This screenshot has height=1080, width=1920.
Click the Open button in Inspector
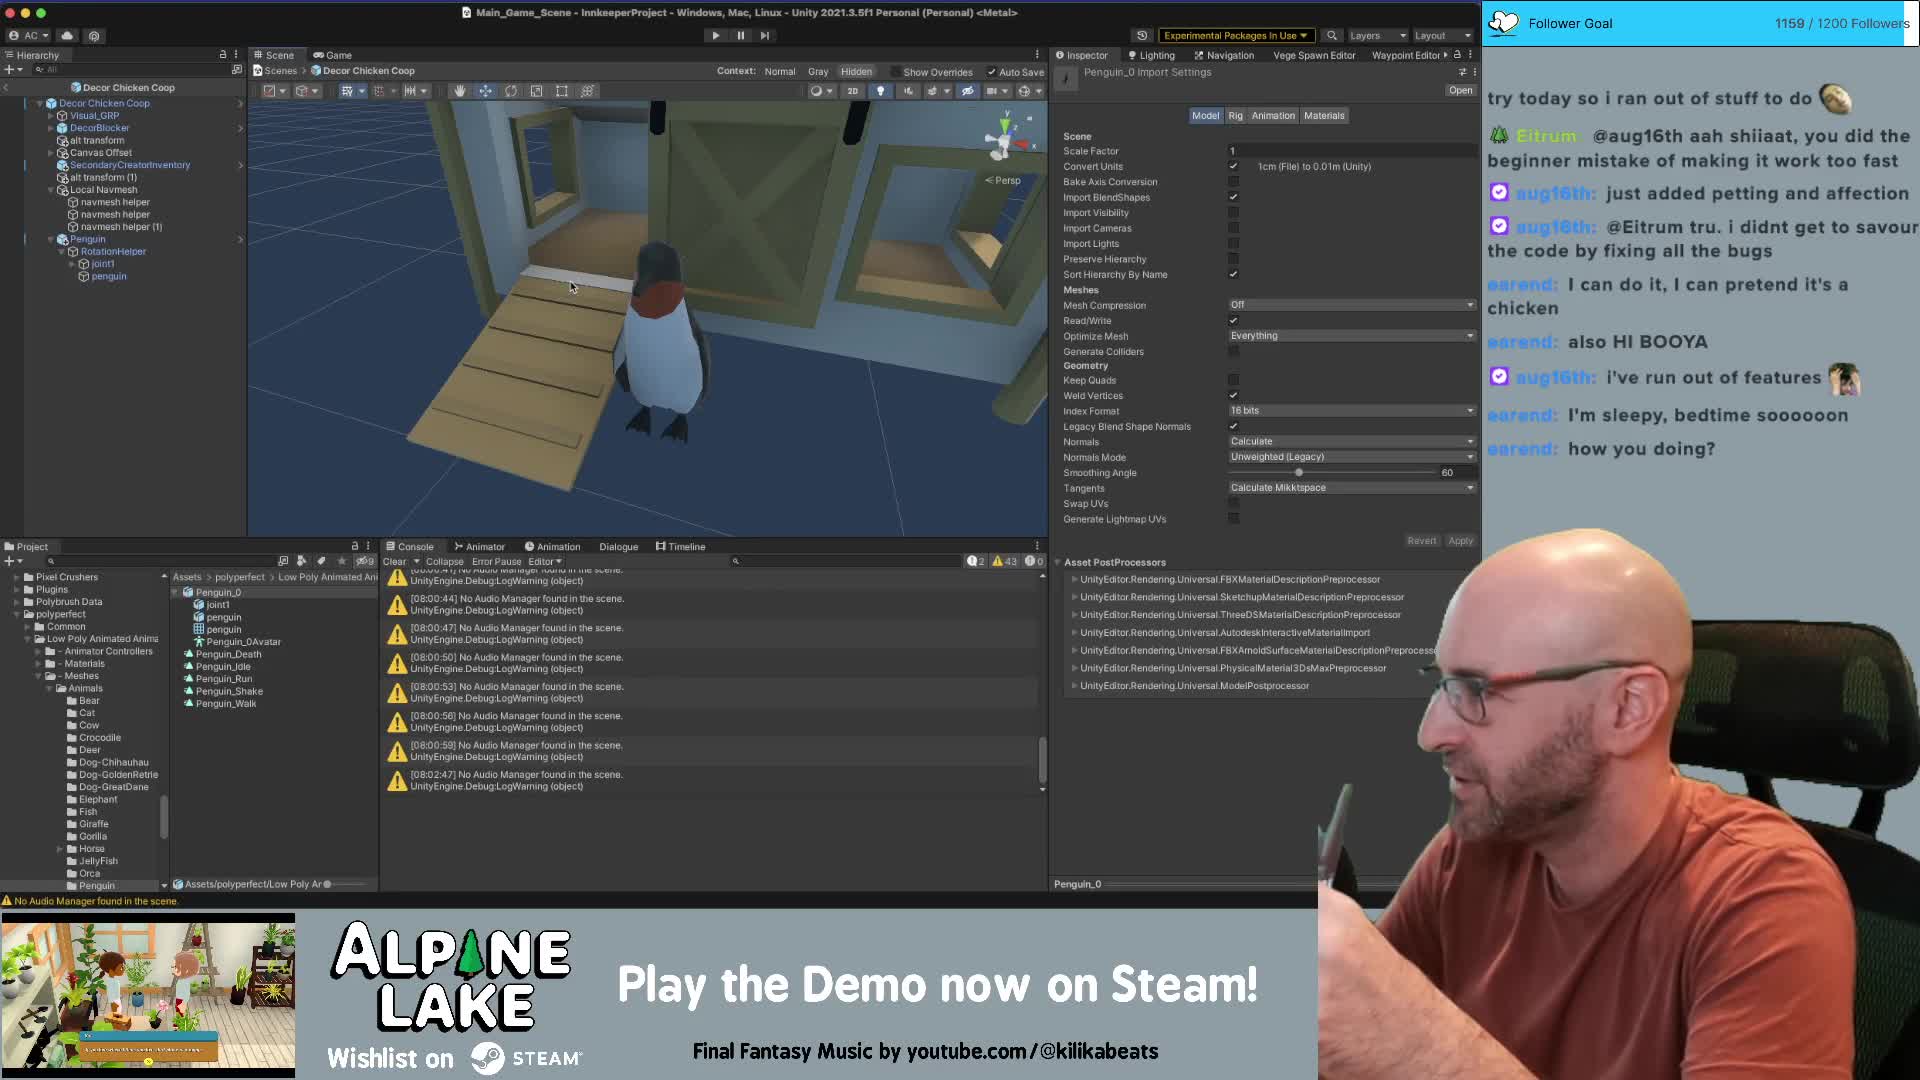tap(1460, 90)
